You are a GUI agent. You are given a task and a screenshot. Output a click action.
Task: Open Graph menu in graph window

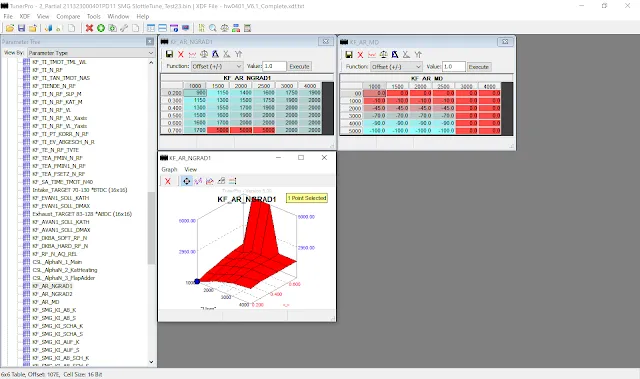point(169,169)
